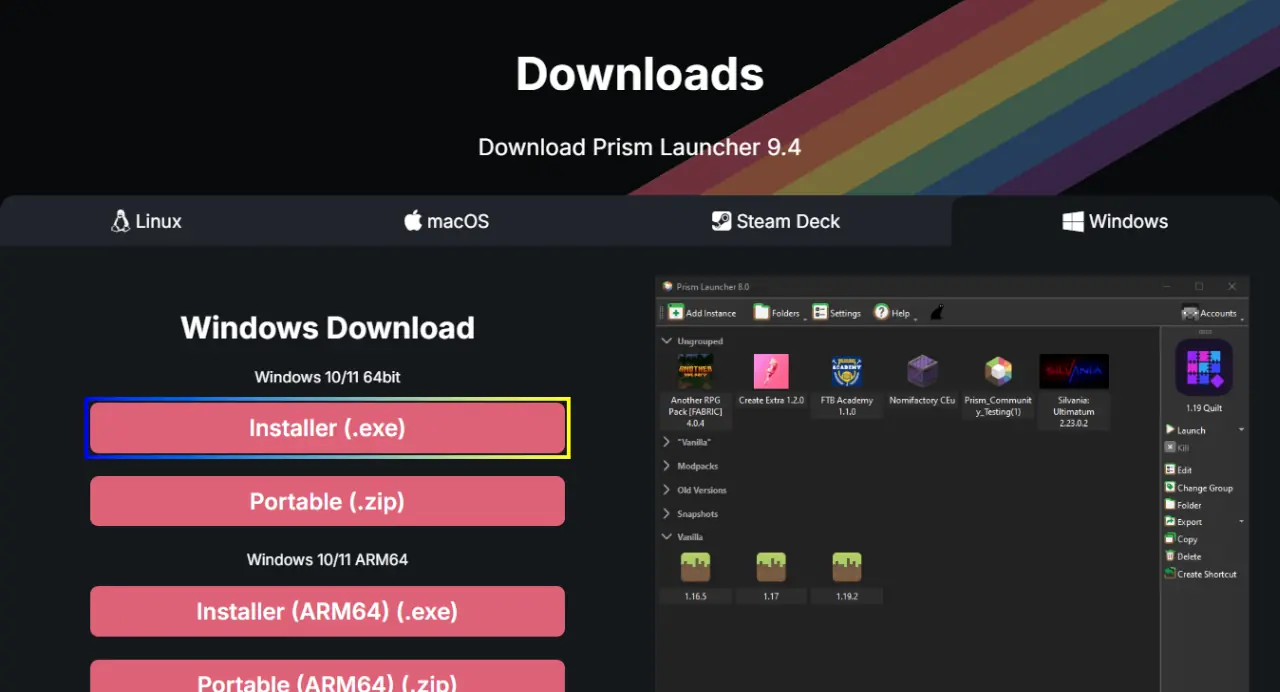Viewport: 1280px width, 692px height.
Task: Select the Silvania: Ultimatum instance thumbnail
Action: 1074,371
